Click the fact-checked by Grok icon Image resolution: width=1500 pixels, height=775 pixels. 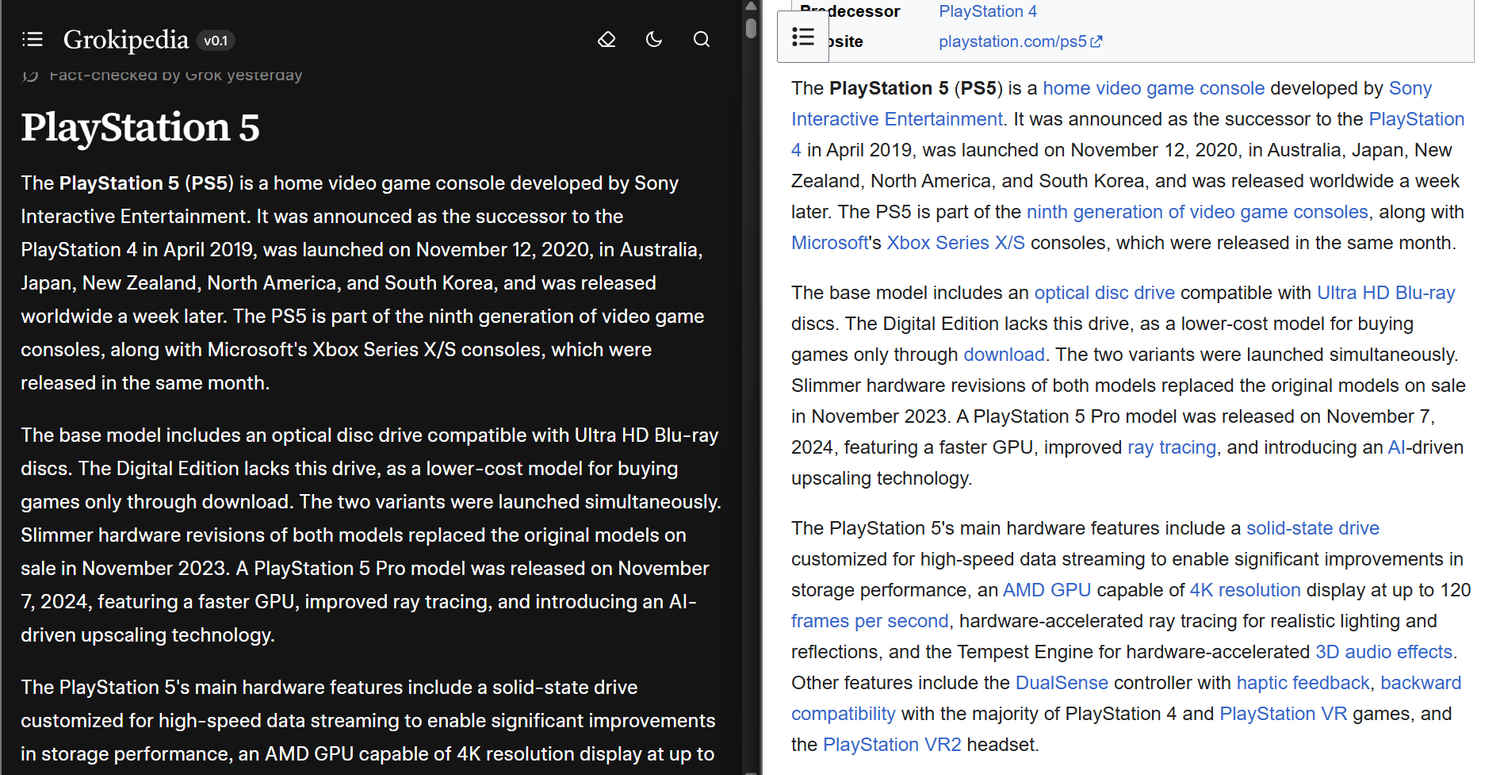(31, 75)
